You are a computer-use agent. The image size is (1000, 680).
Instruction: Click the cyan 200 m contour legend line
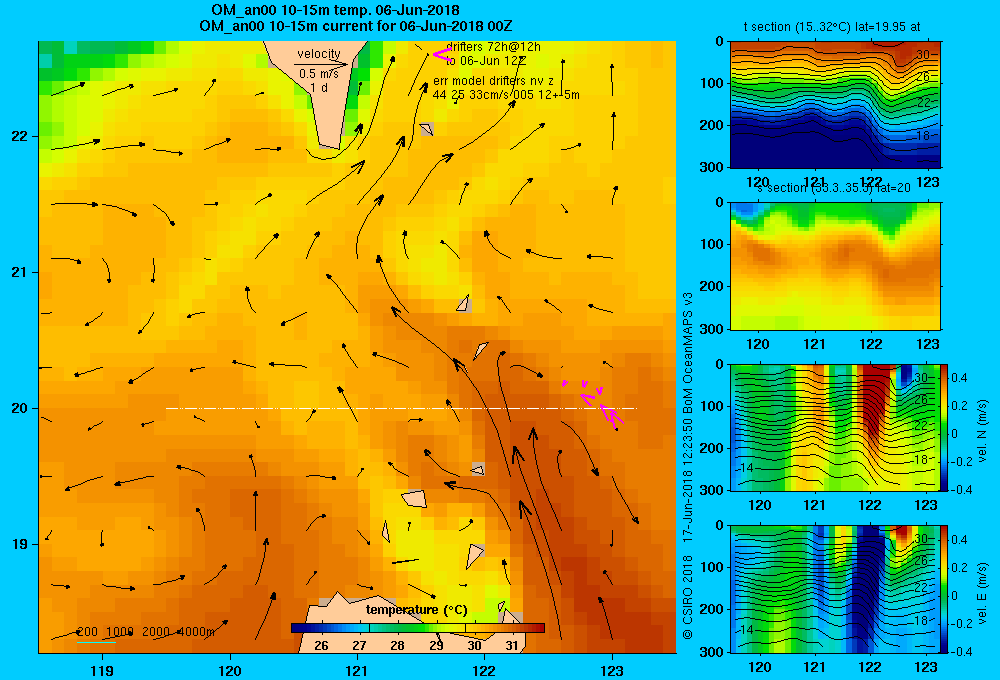click(96, 641)
